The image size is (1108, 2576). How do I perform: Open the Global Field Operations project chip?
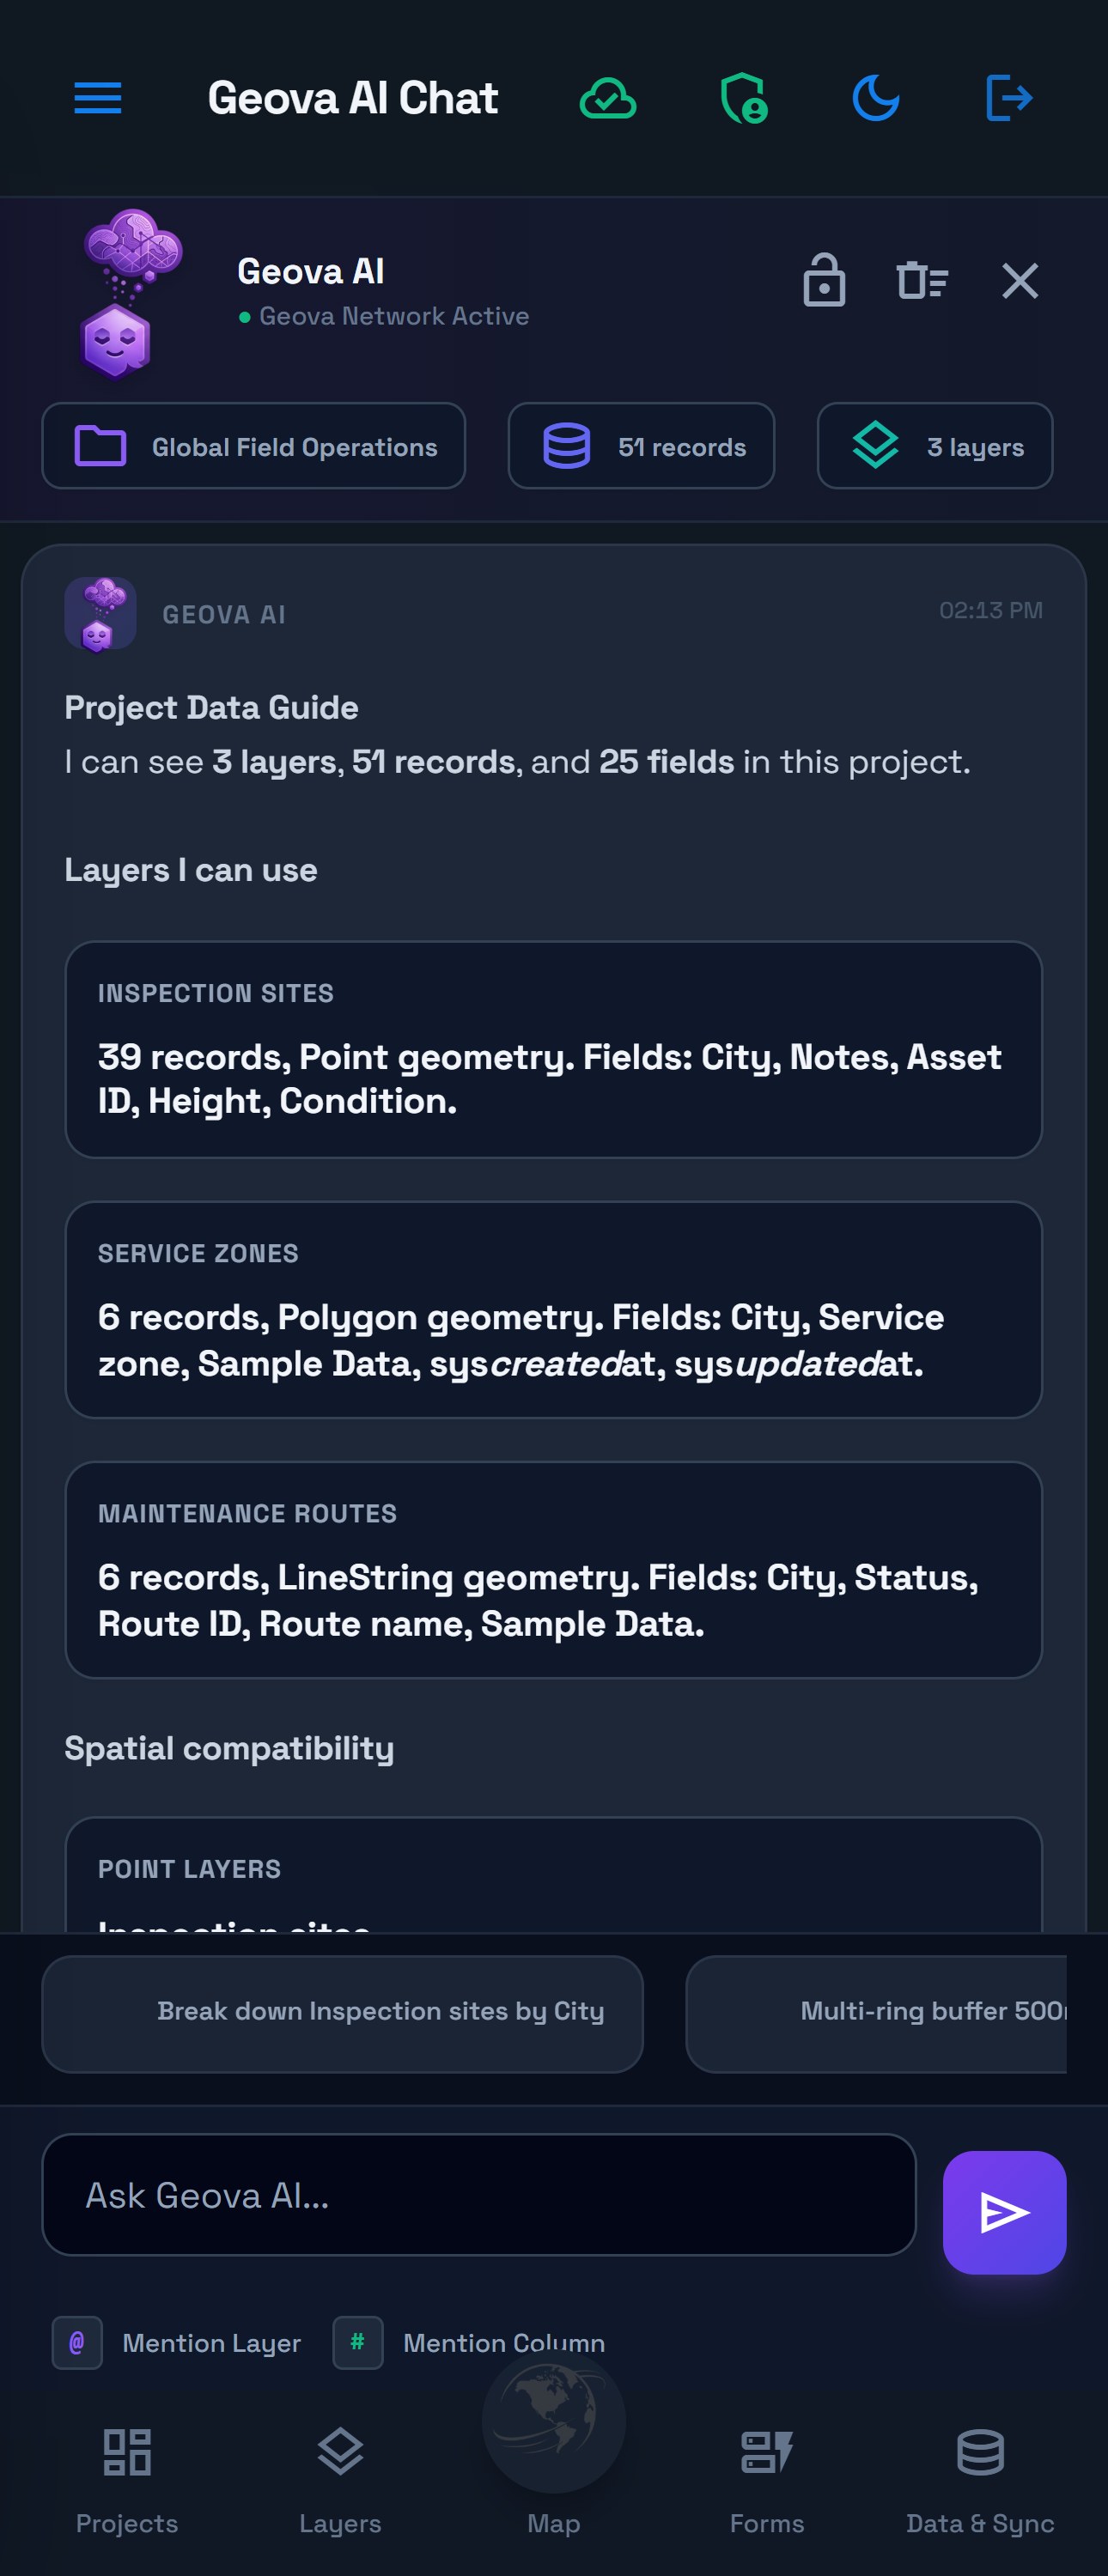pos(253,446)
